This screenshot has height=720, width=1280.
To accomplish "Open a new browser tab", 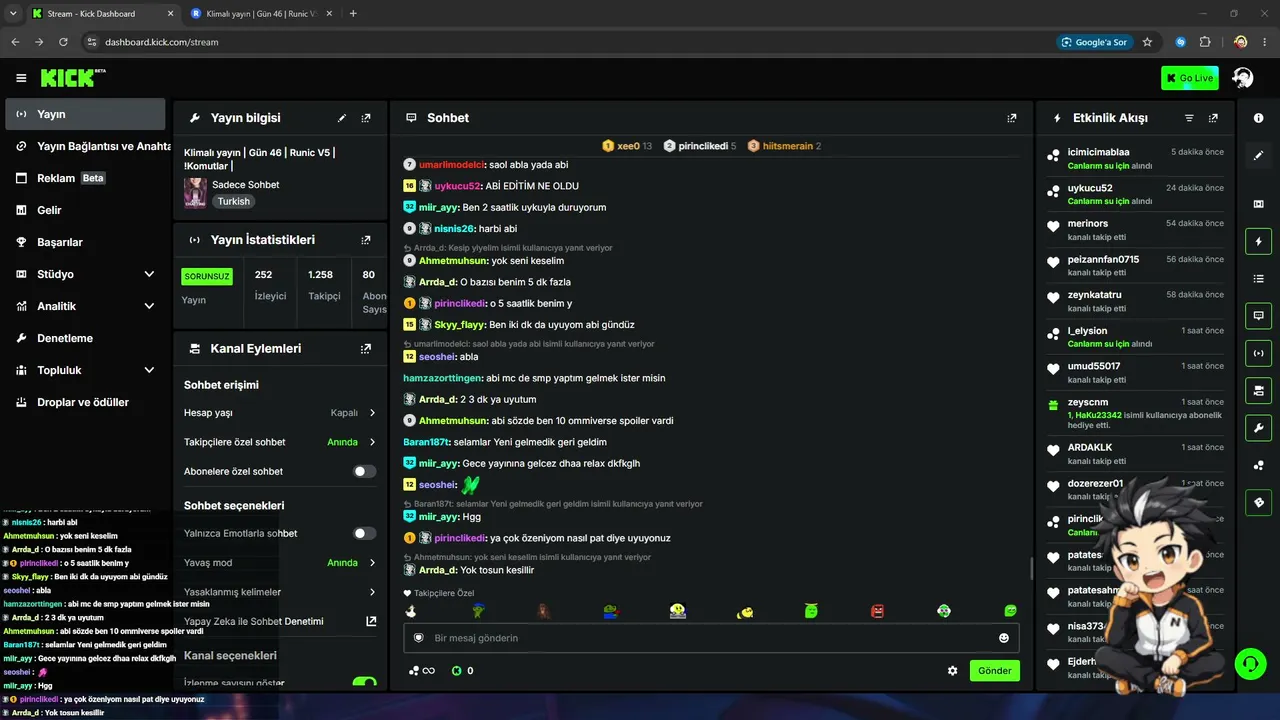I will point(353,14).
